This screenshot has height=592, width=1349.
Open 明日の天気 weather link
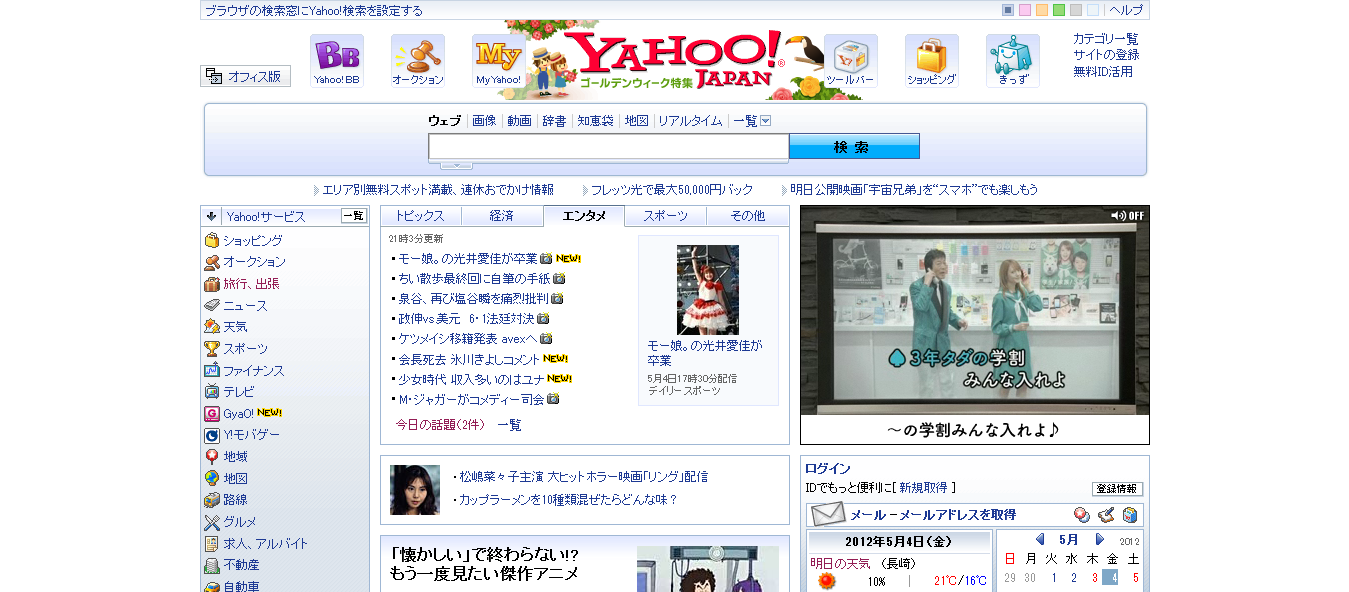click(x=840, y=563)
